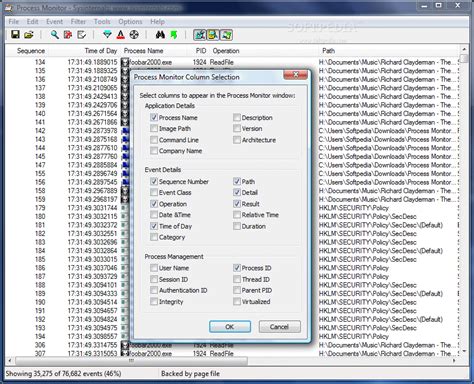Click the green Jump To arrow icon

coord(174,35)
